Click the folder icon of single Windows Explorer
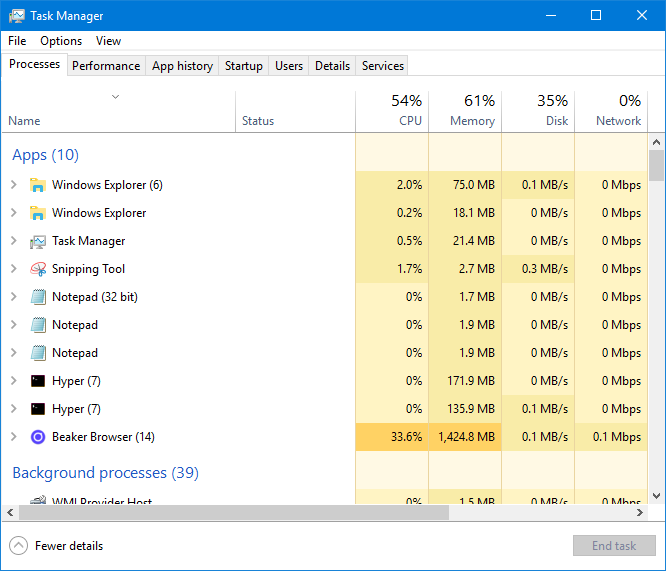Image resolution: width=666 pixels, height=571 pixels. click(x=38, y=213)
